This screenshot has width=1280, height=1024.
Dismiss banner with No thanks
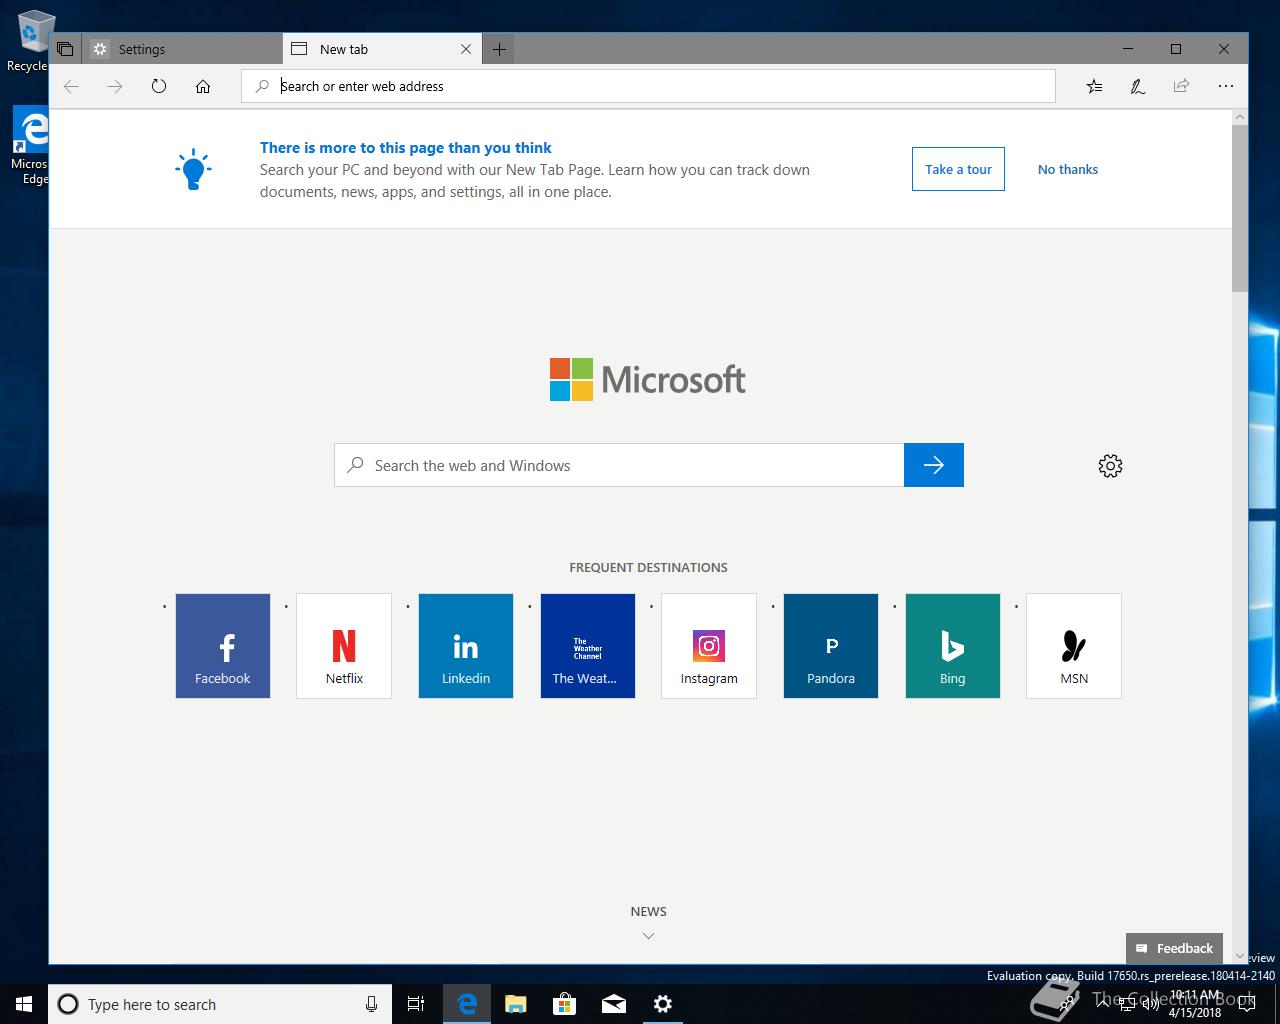pyautogui.click(x=1068, y=169)
